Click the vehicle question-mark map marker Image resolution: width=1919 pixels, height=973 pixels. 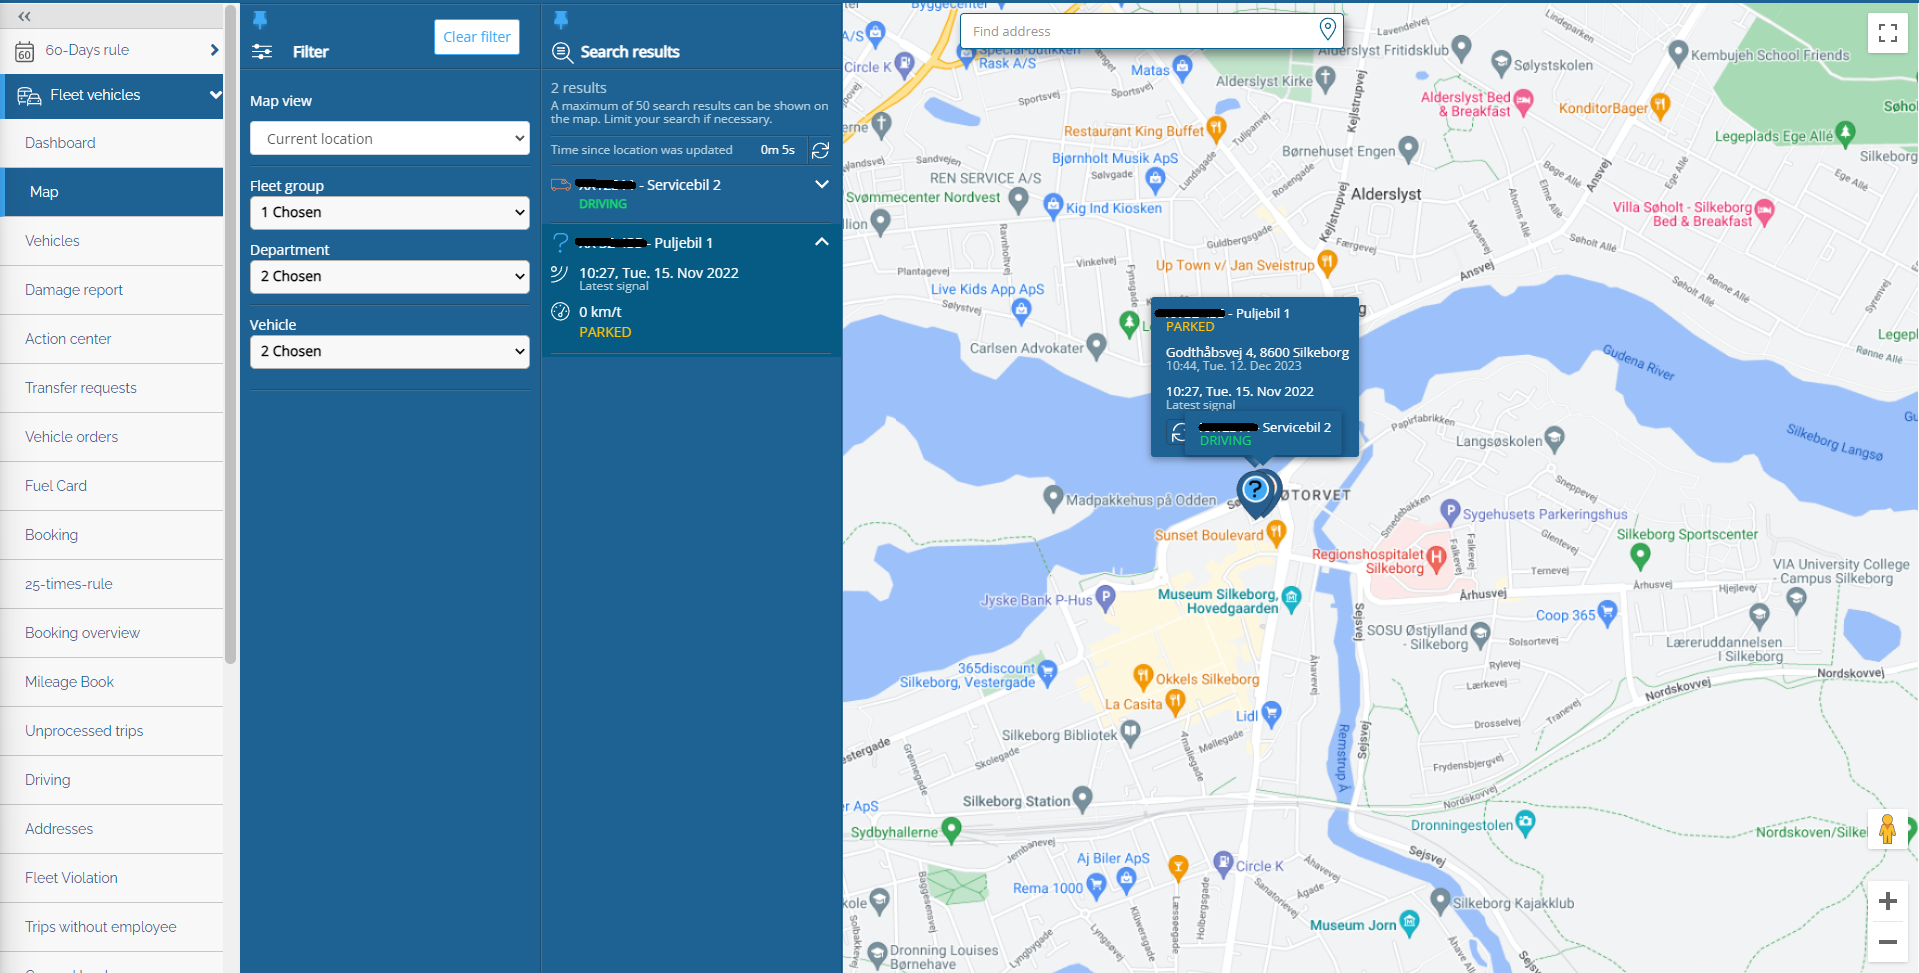pyautogui.click(x=1256, y=491)
